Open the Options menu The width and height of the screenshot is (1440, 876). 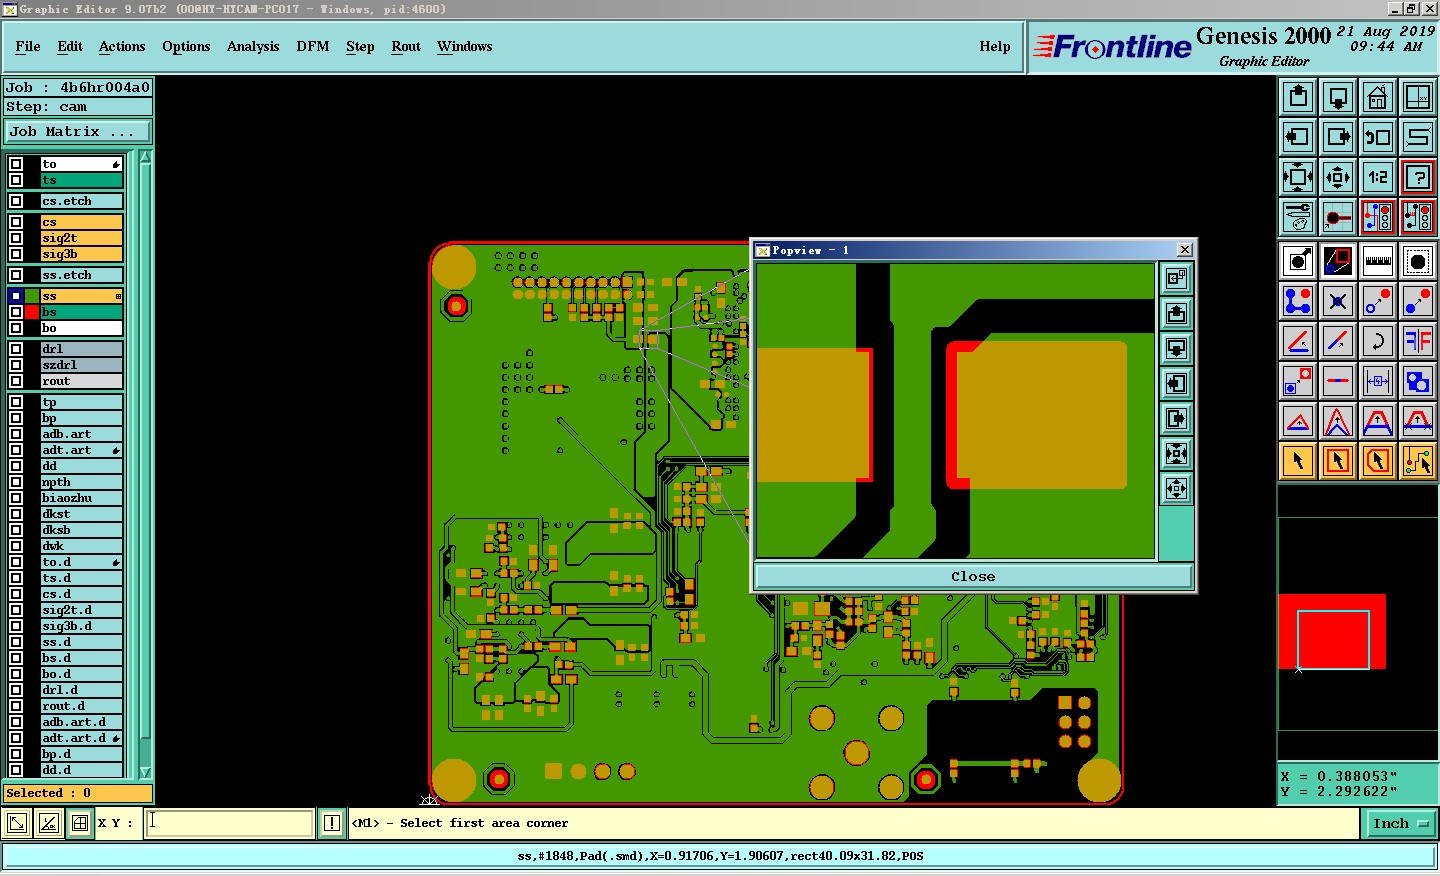186,46
